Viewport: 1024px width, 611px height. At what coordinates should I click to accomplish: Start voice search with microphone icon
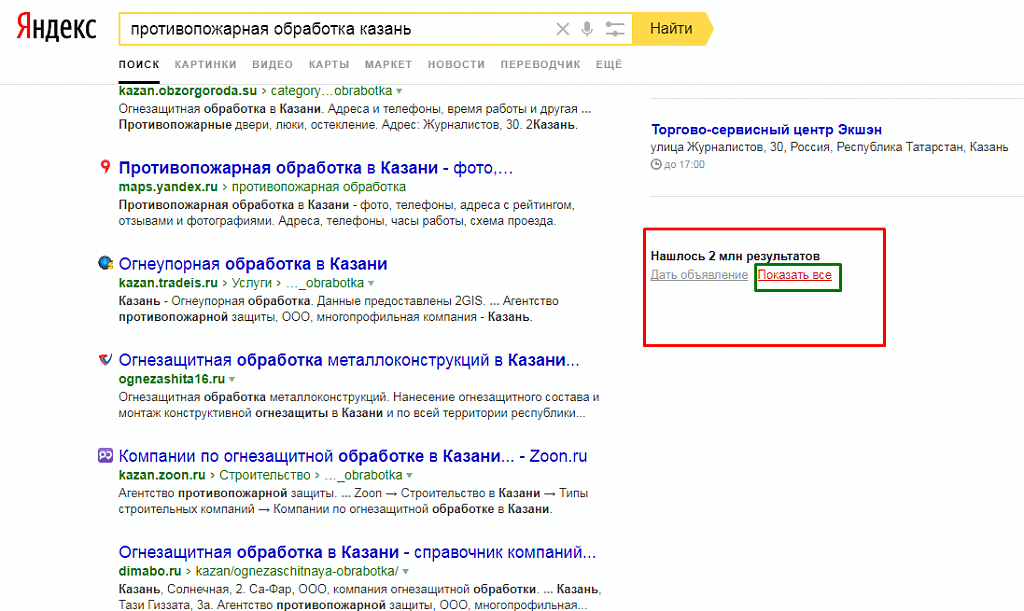point(587,29)
